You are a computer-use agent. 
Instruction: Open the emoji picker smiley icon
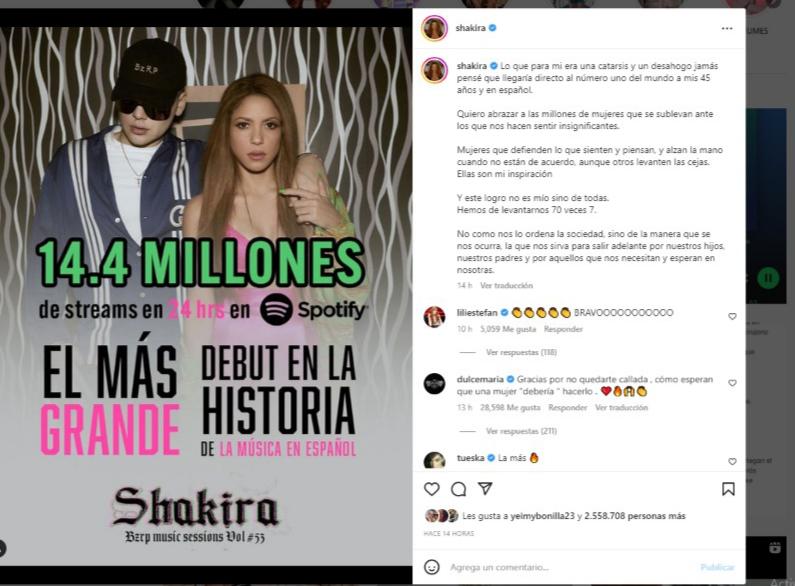click(x=431, y=567)
